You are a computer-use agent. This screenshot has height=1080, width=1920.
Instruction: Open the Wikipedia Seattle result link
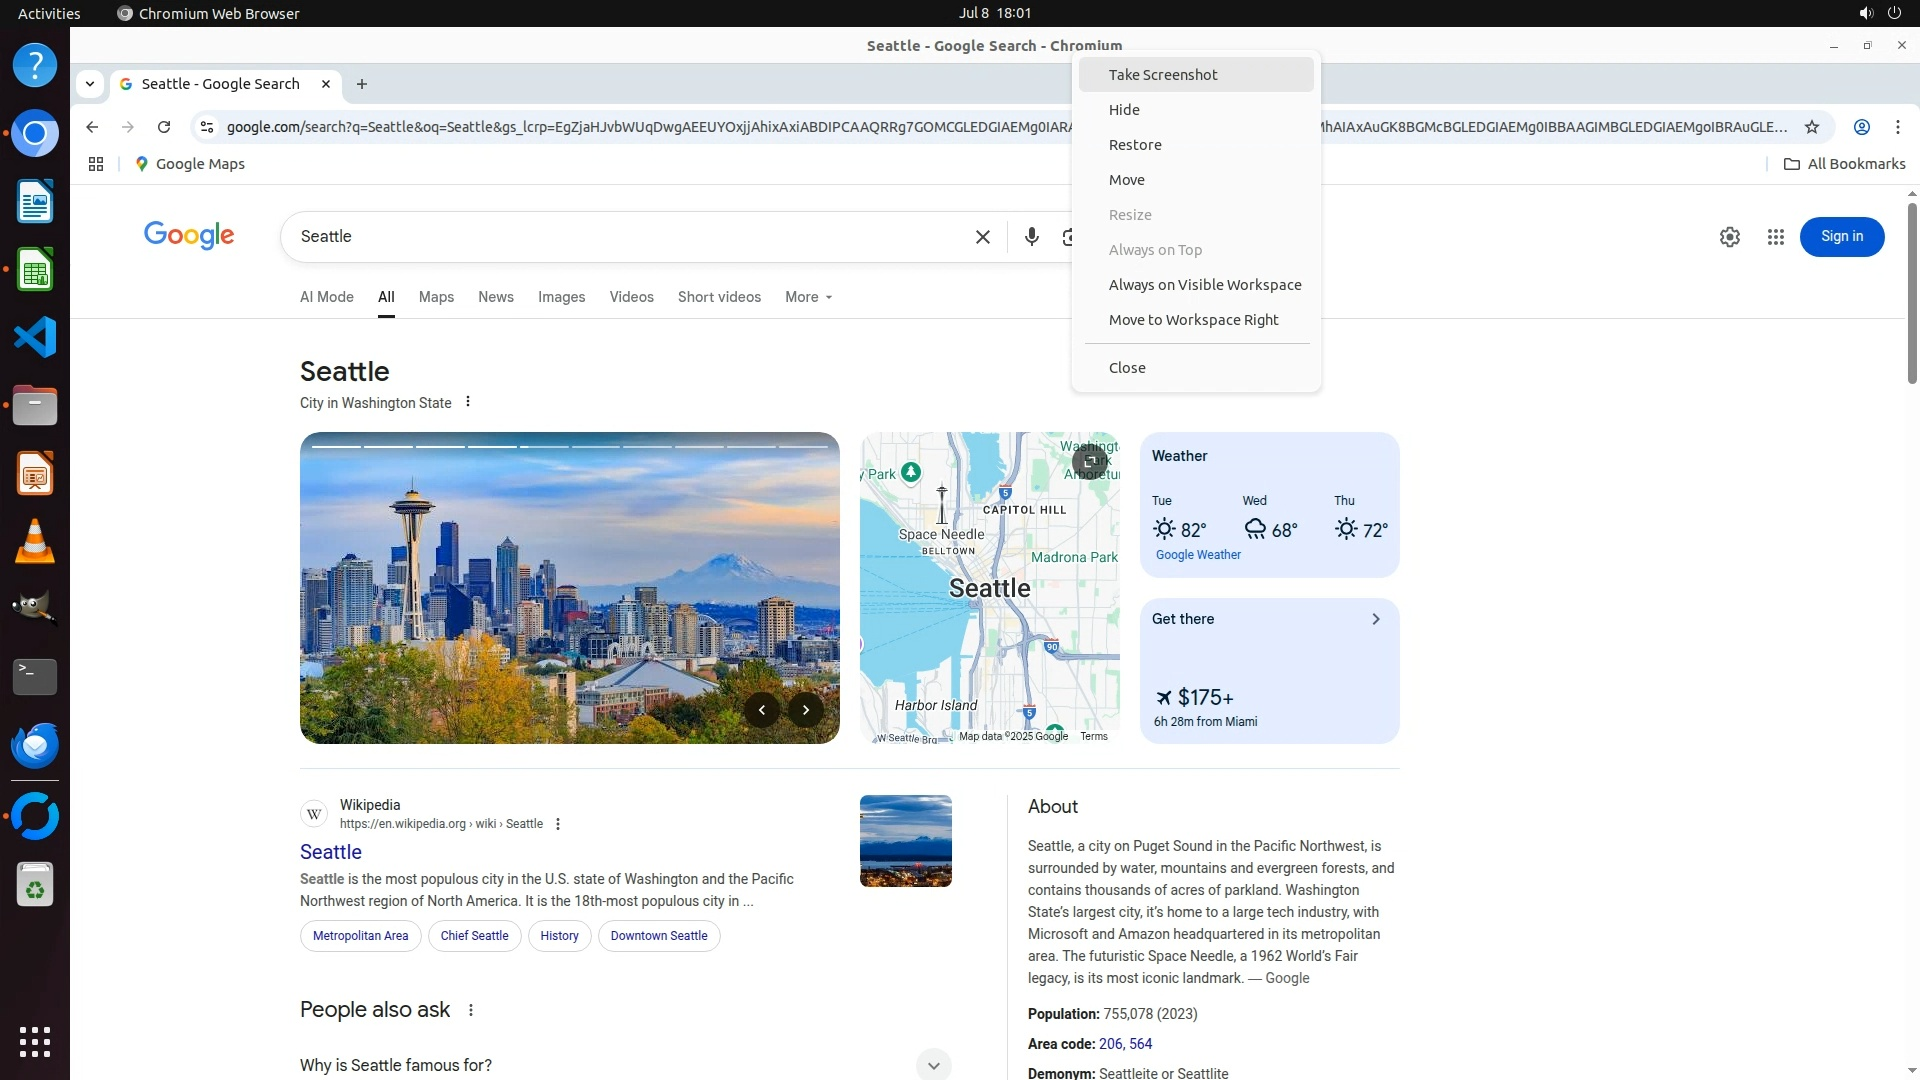click(331, 852)
